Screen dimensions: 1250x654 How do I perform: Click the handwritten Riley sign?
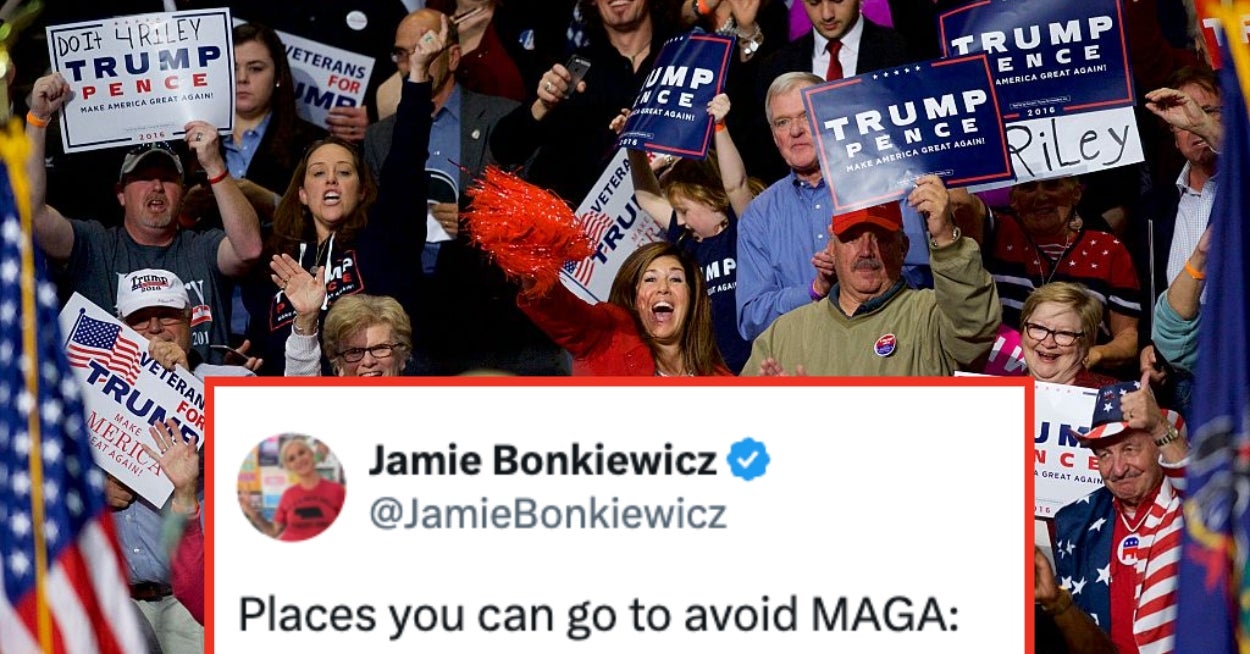tap(1072, 148)
